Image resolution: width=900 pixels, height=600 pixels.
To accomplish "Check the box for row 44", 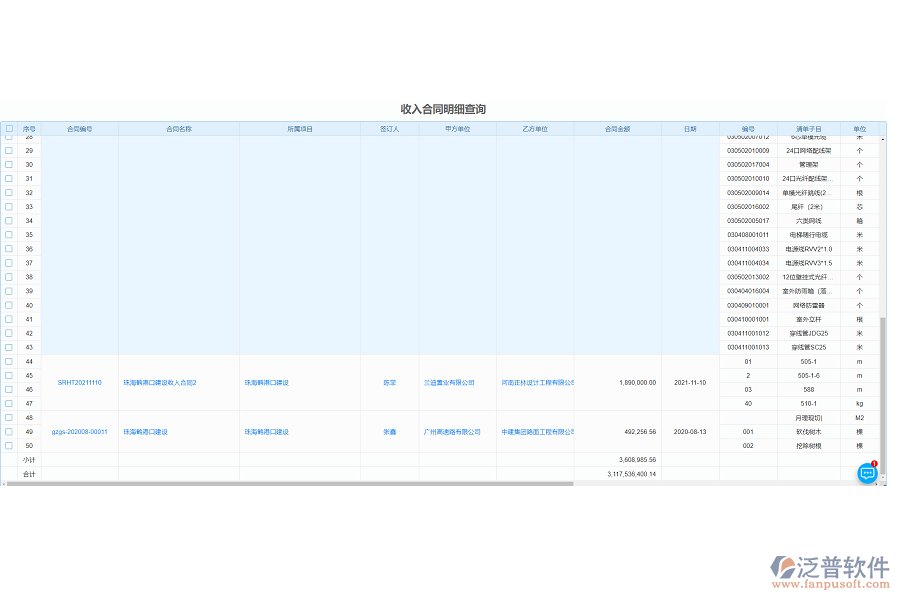I will [x=9, y=362].
